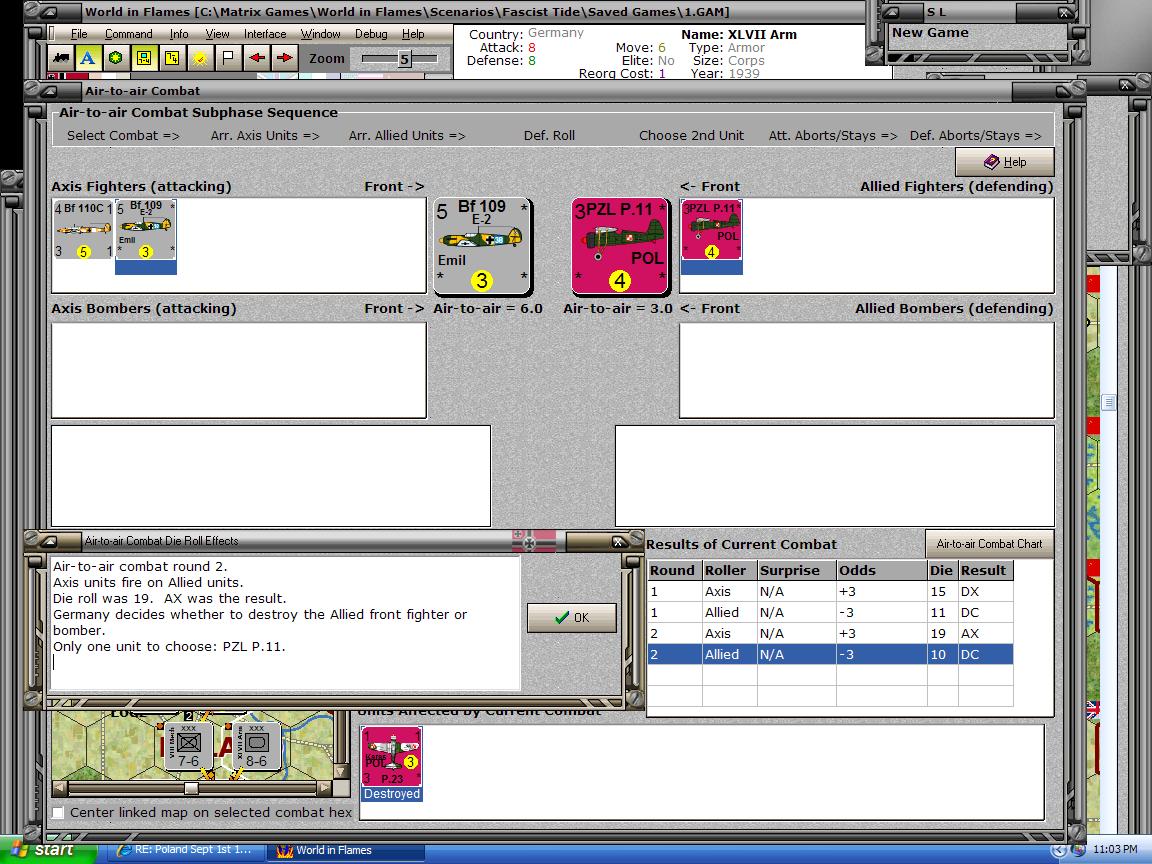Click the linked map scroll-left arrow
1152x864 pixels.
point(60,788)
